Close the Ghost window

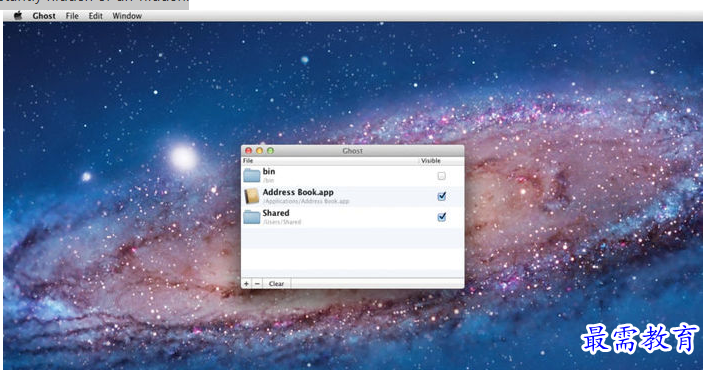[x=249, y=151]
